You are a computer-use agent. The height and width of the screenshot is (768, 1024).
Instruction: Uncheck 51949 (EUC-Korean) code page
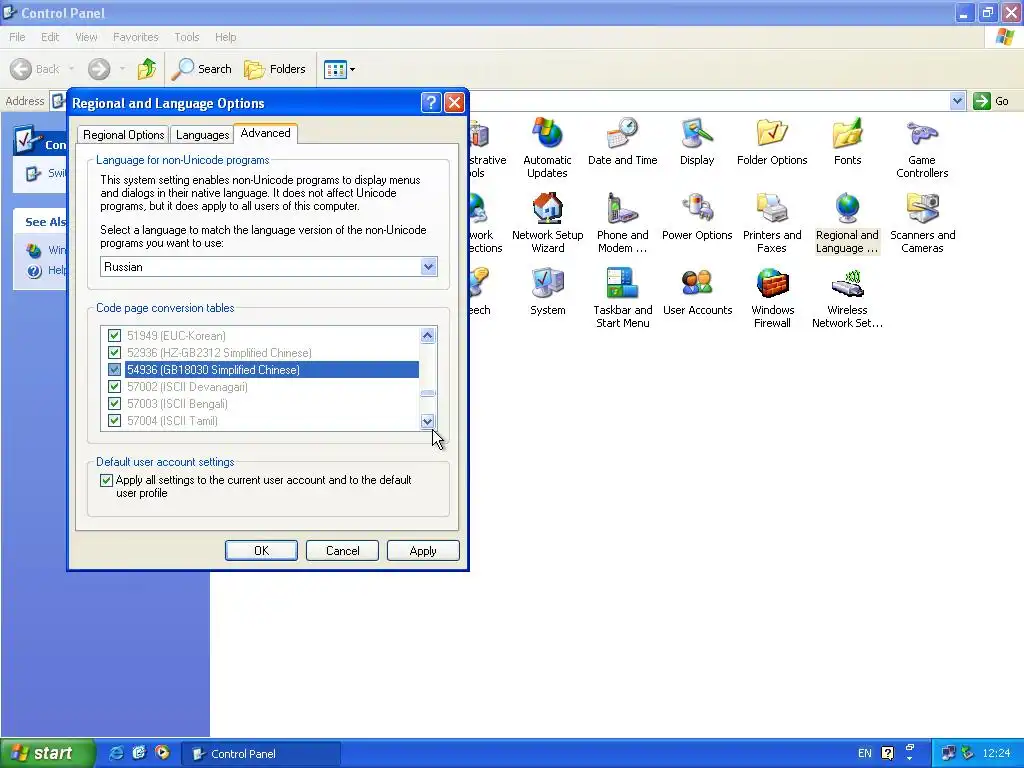[x=114, y=336]
